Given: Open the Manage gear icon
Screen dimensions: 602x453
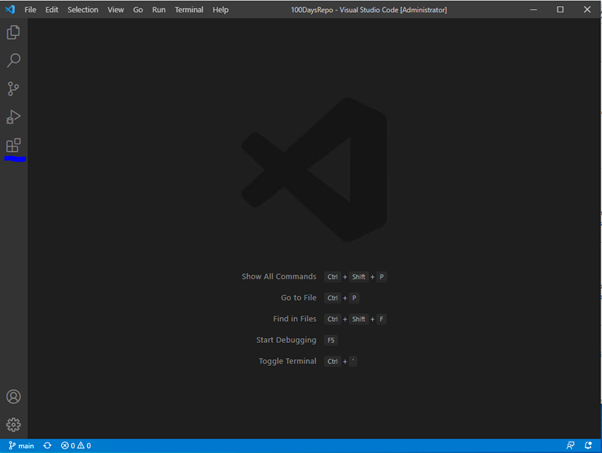Looking at the screenshot, I should click(x=14, y=425).
